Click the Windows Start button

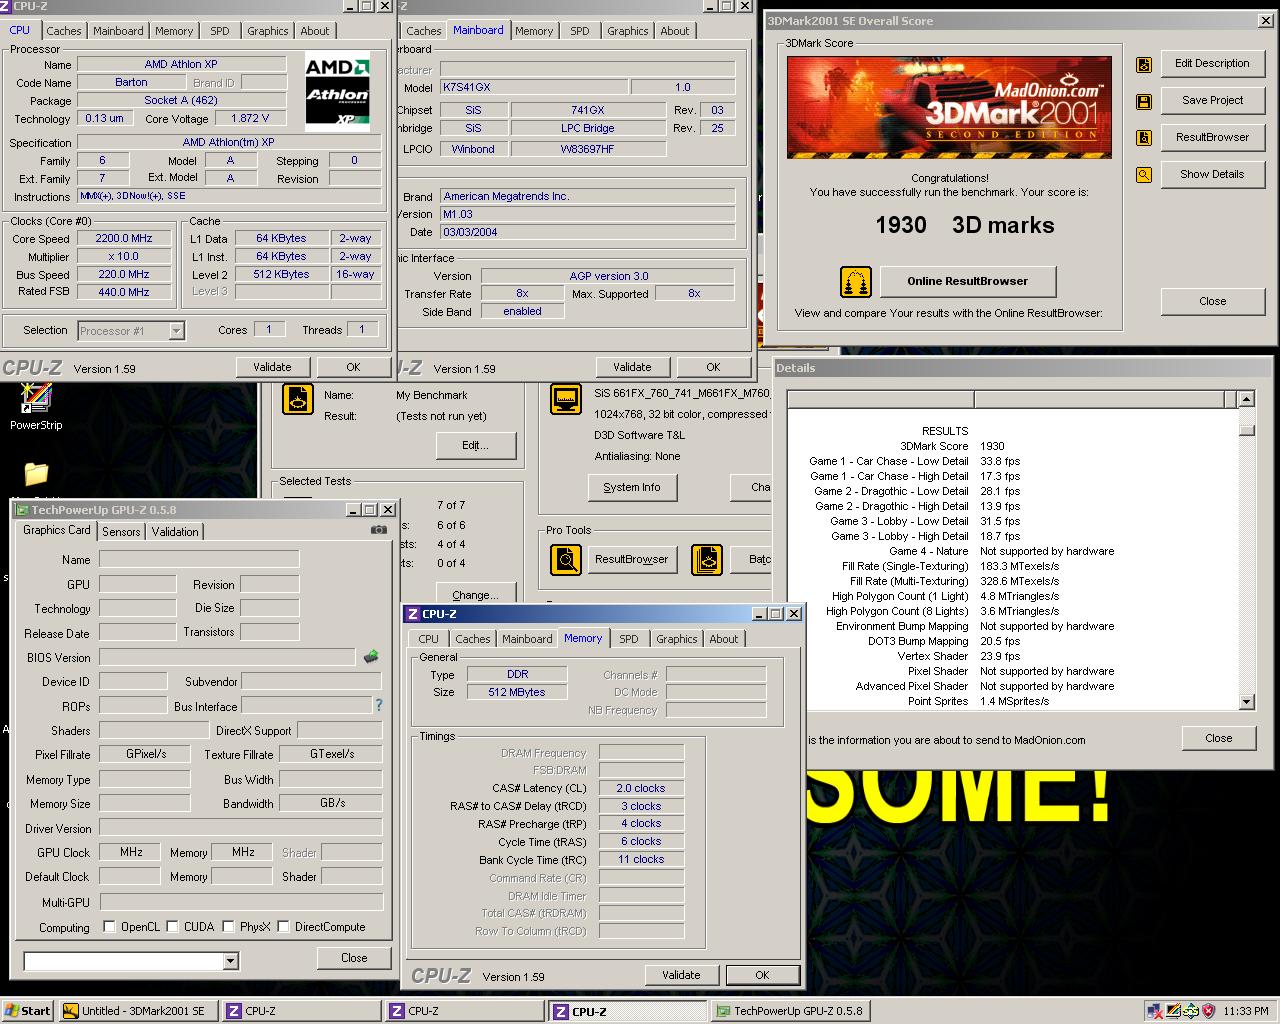coord(28,1011)
